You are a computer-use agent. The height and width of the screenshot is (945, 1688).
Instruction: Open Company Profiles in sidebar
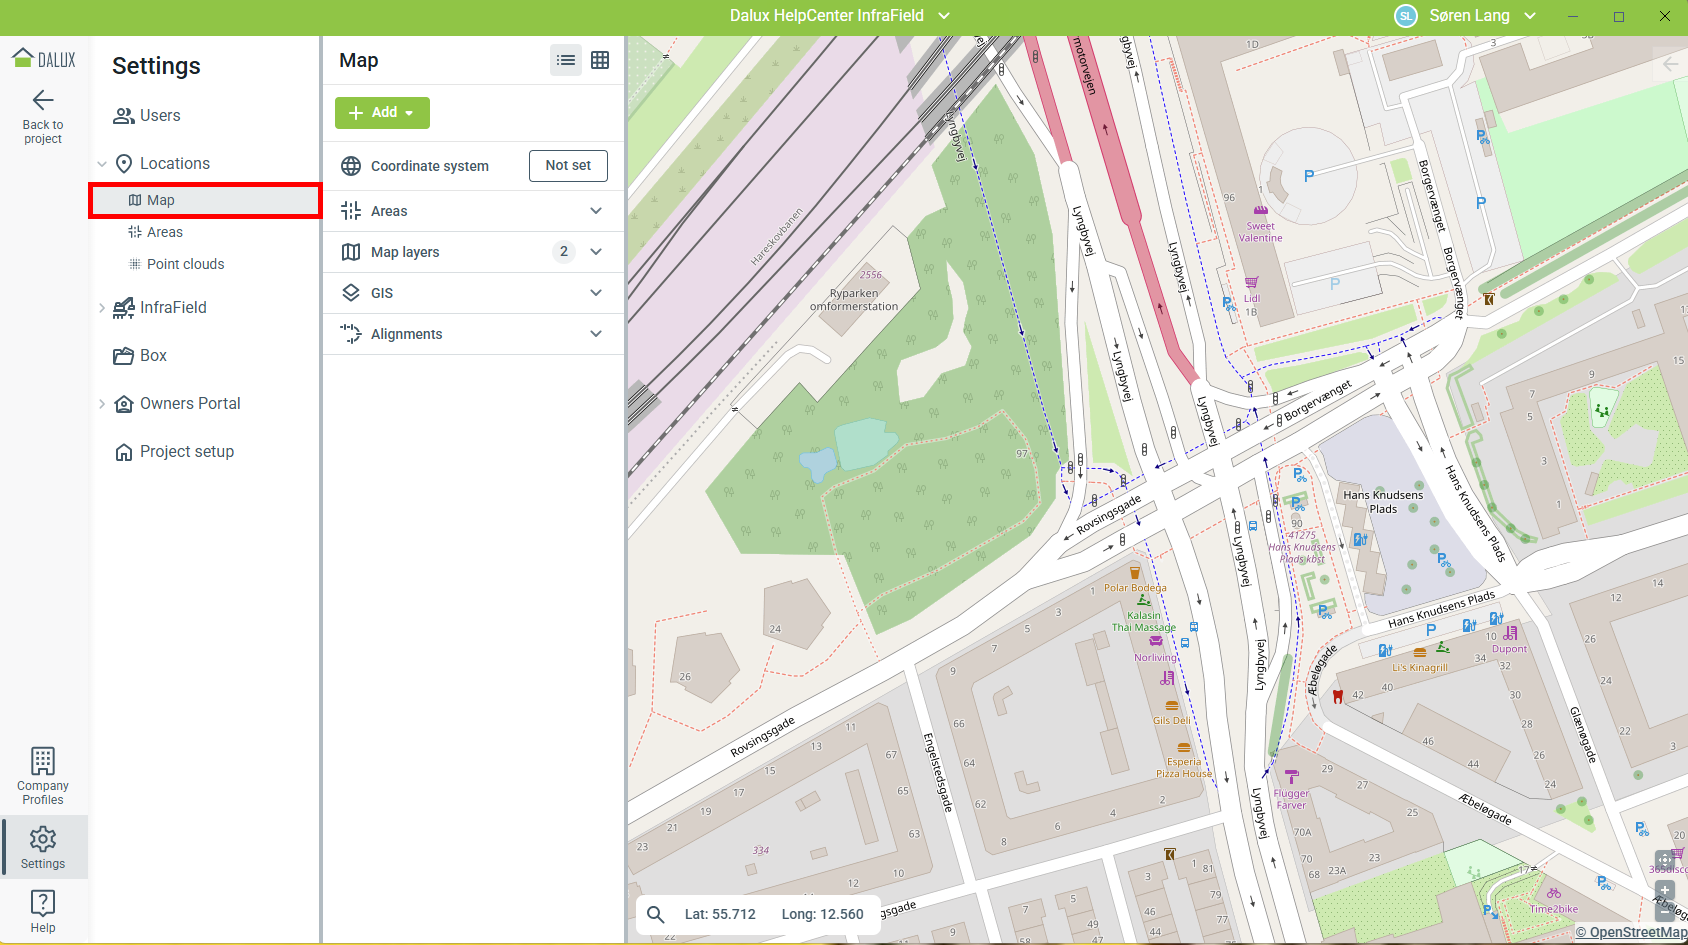(x=43, y=776)
